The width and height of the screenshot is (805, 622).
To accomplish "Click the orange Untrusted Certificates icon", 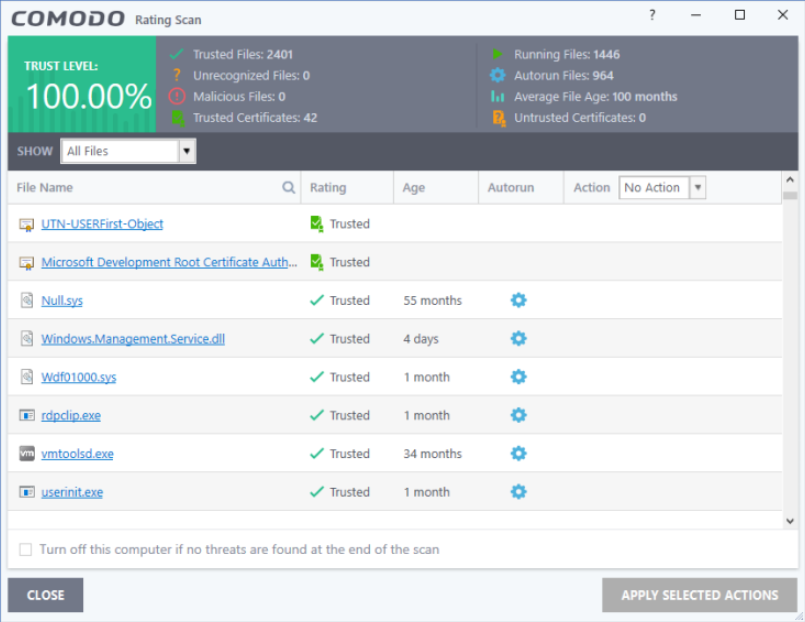I will pos(499,118).
